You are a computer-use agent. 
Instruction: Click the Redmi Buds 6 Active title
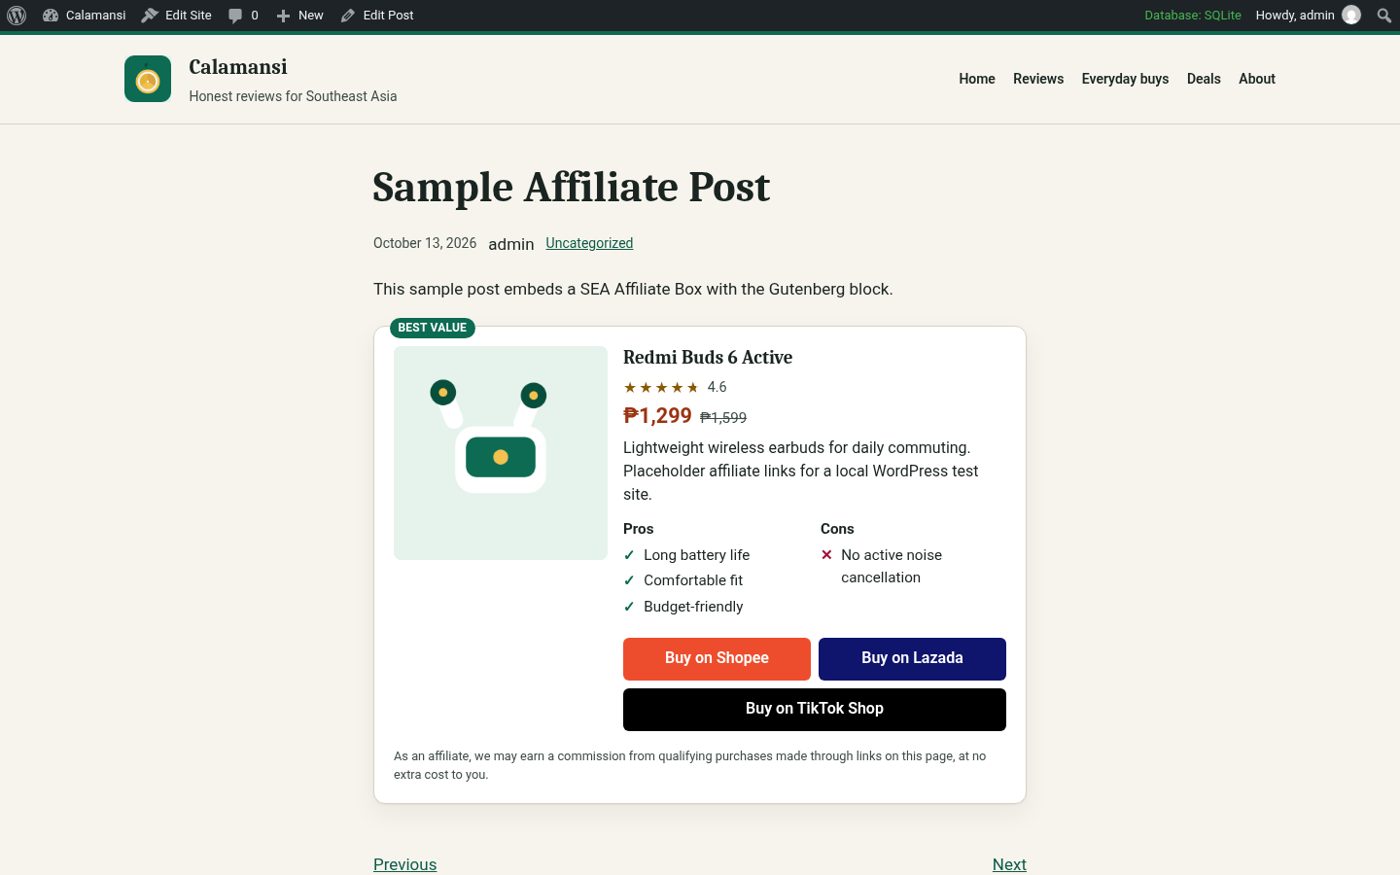pyautogui.click(x=708, y=358)
